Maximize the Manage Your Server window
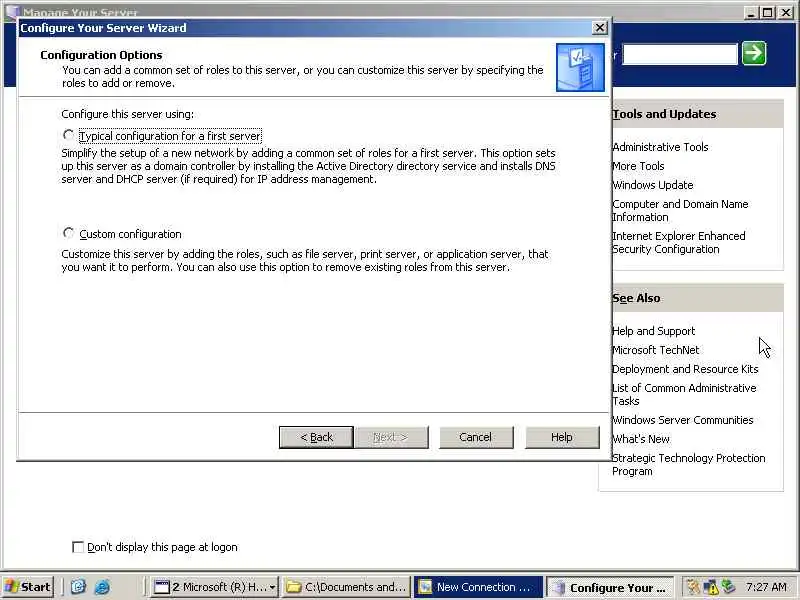Viewport: 800px width, 600px height. [x=768, y=12]
